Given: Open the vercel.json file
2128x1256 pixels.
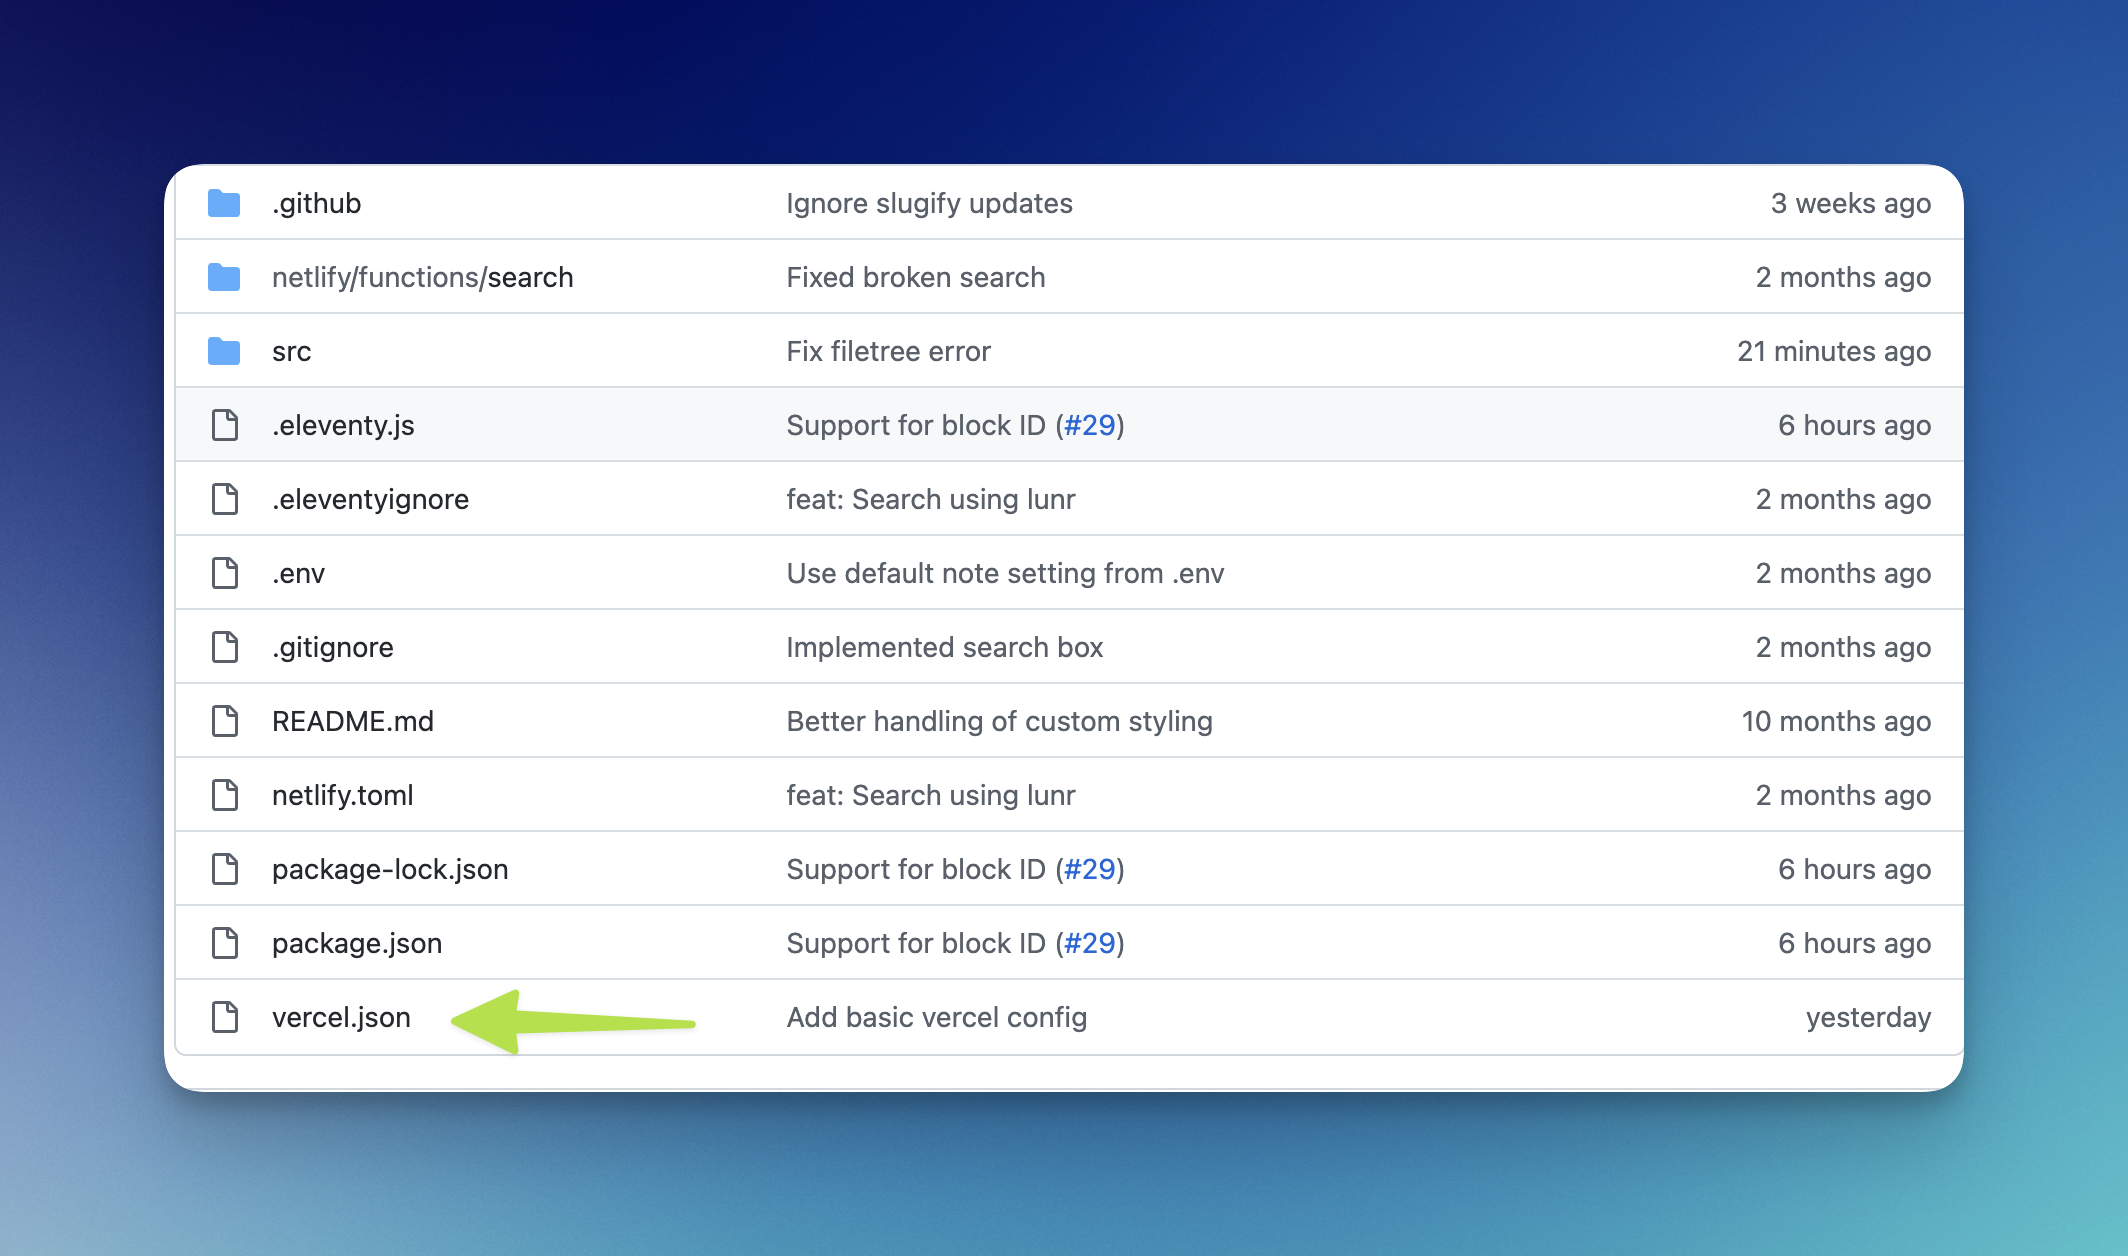Looking at the screenshot, I should pos(341,1017).
